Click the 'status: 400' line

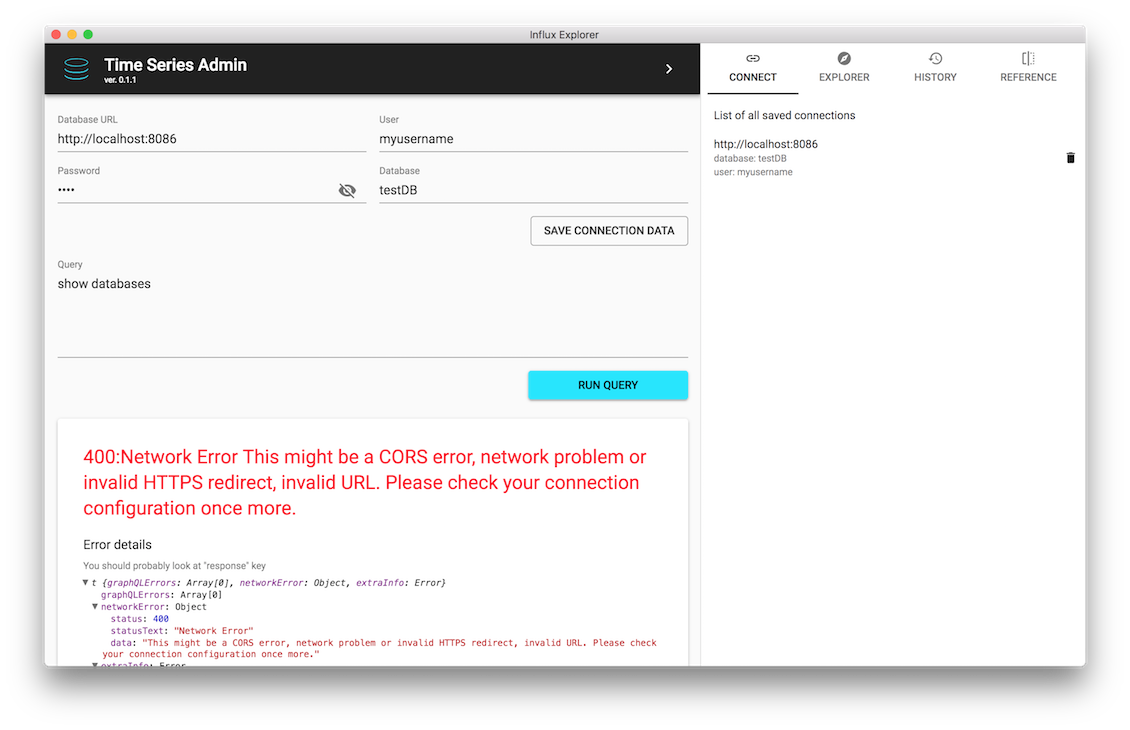pos(139,619)
